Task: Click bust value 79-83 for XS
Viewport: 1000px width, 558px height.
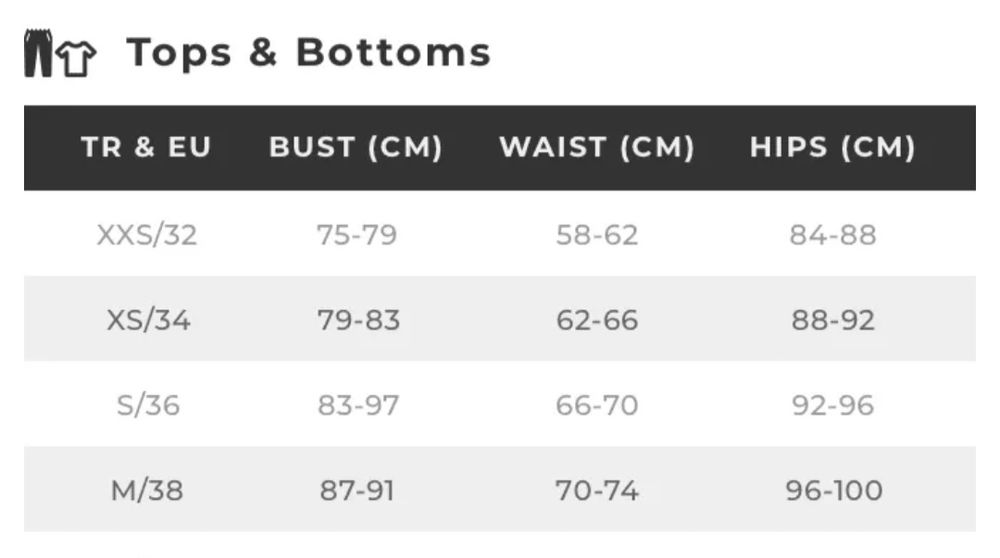Action: [x=359, y=320]
